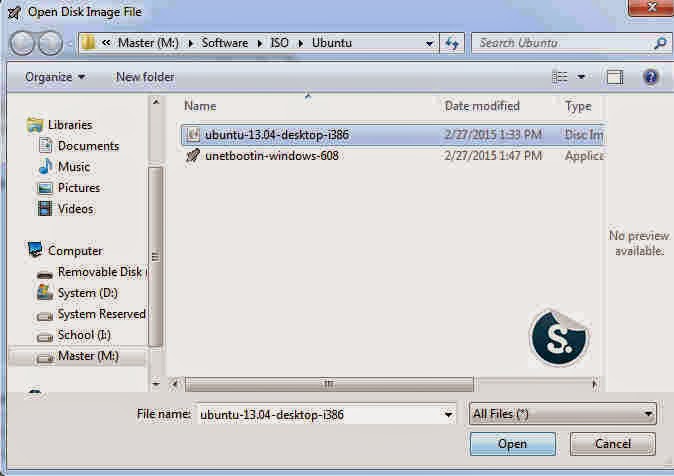Open System (D:) in navigation pane
This screenshot has height=476, width=674.
[88, 293]
